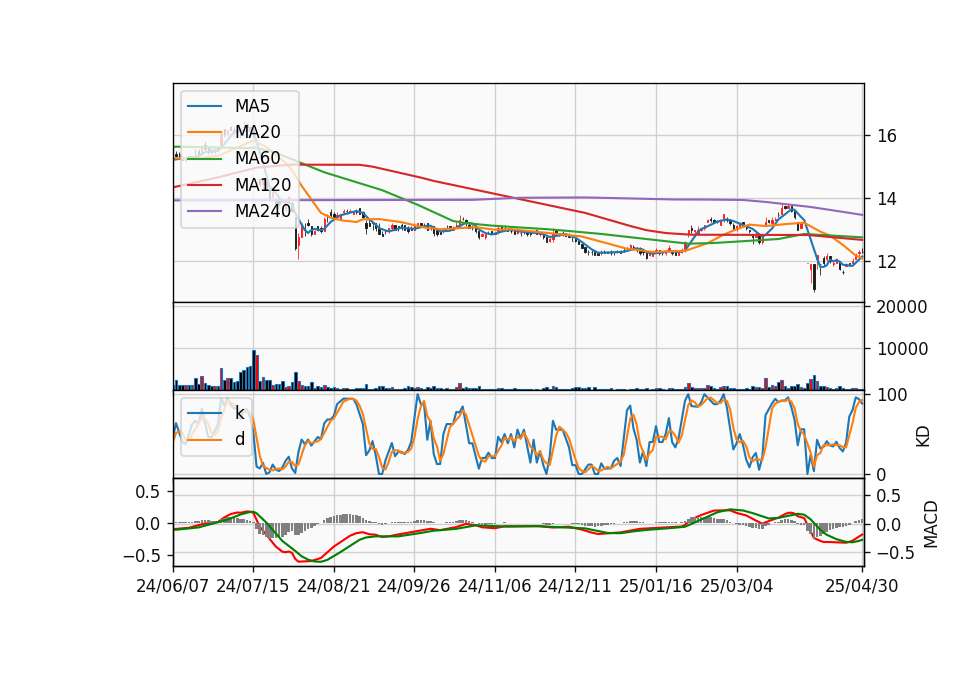Click the 24/06/07 date axis label

pos(173,586)
